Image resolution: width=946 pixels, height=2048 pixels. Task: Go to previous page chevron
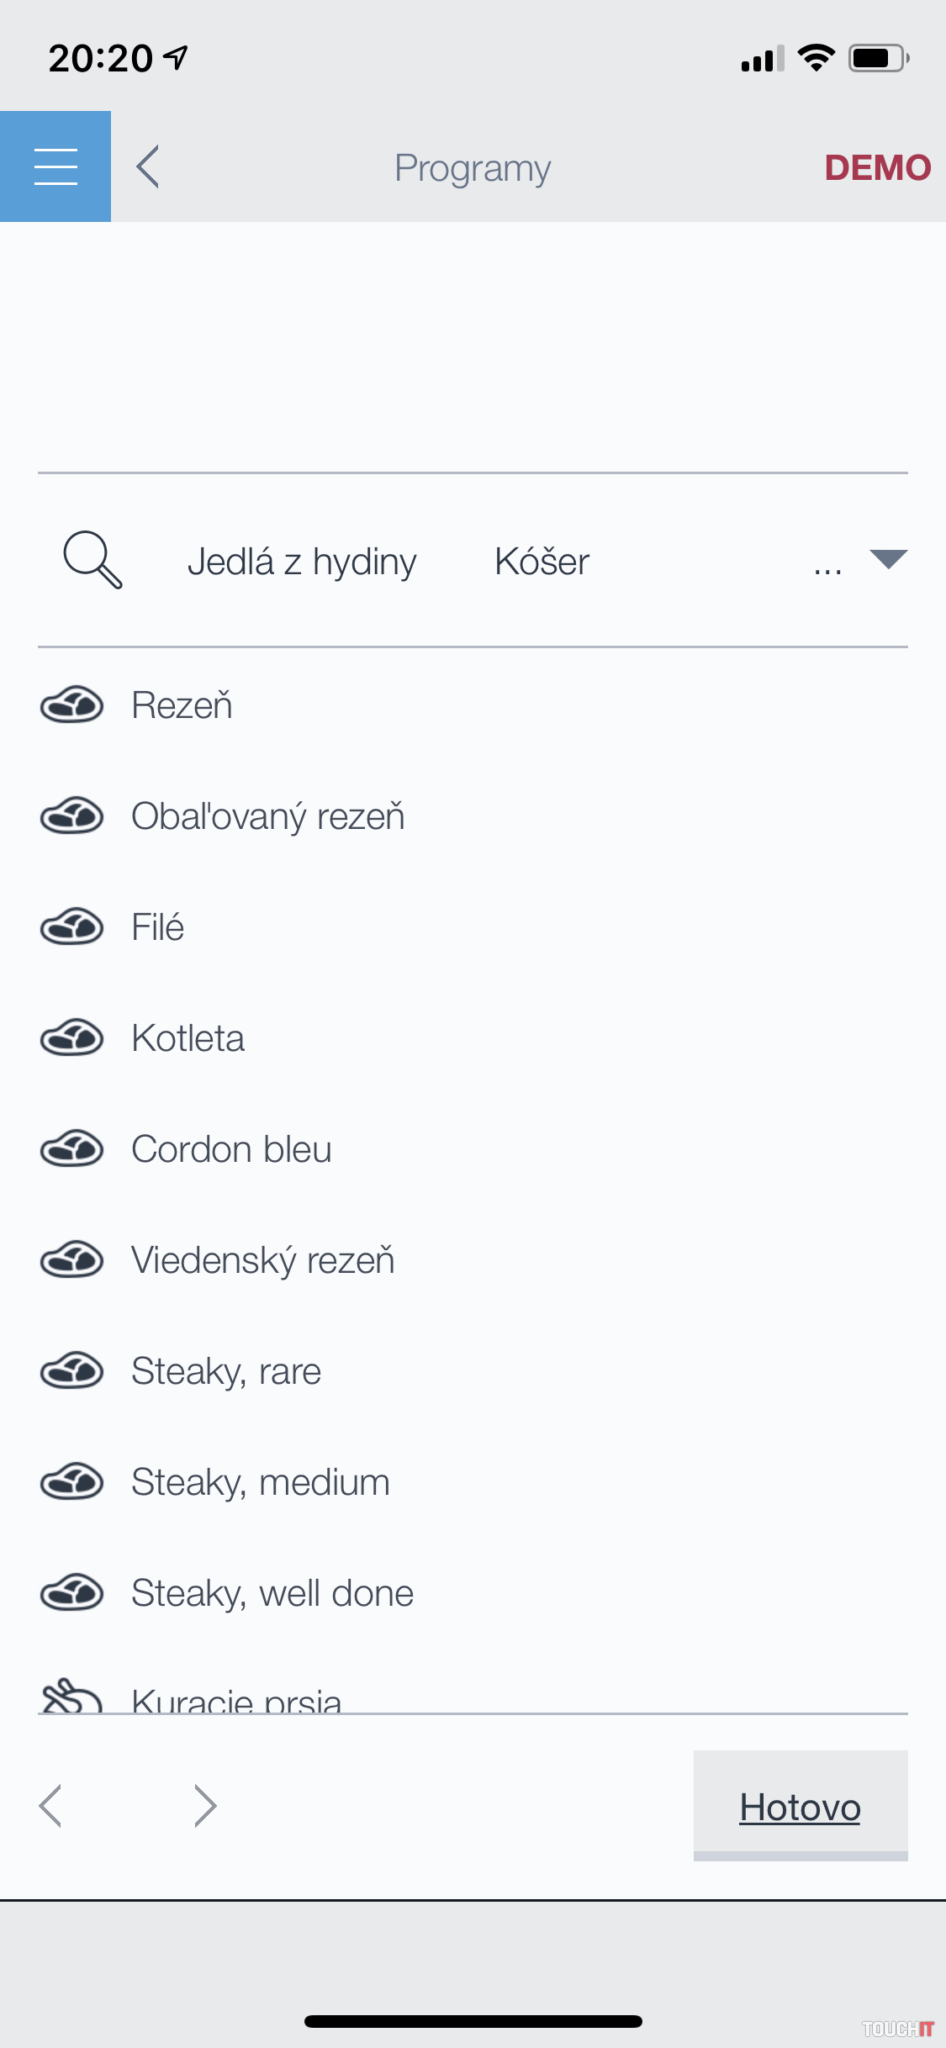point(51,1806)
